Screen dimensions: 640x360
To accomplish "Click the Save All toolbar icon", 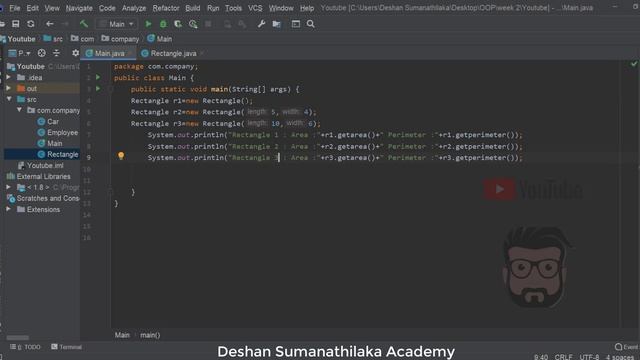I will (x=16, y=24).
